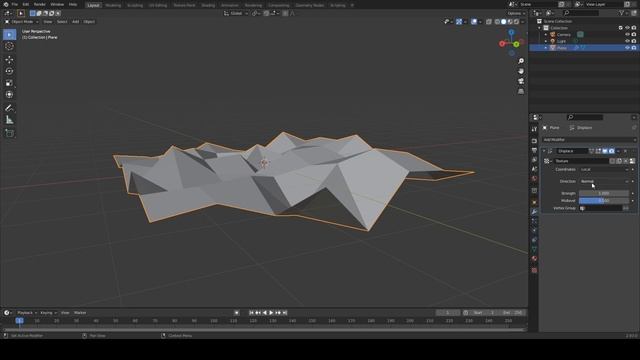The width and height of the screenshot is (640, 360).
Task: Collapse the Collection tree in outliner
Action: pos(540,28)
